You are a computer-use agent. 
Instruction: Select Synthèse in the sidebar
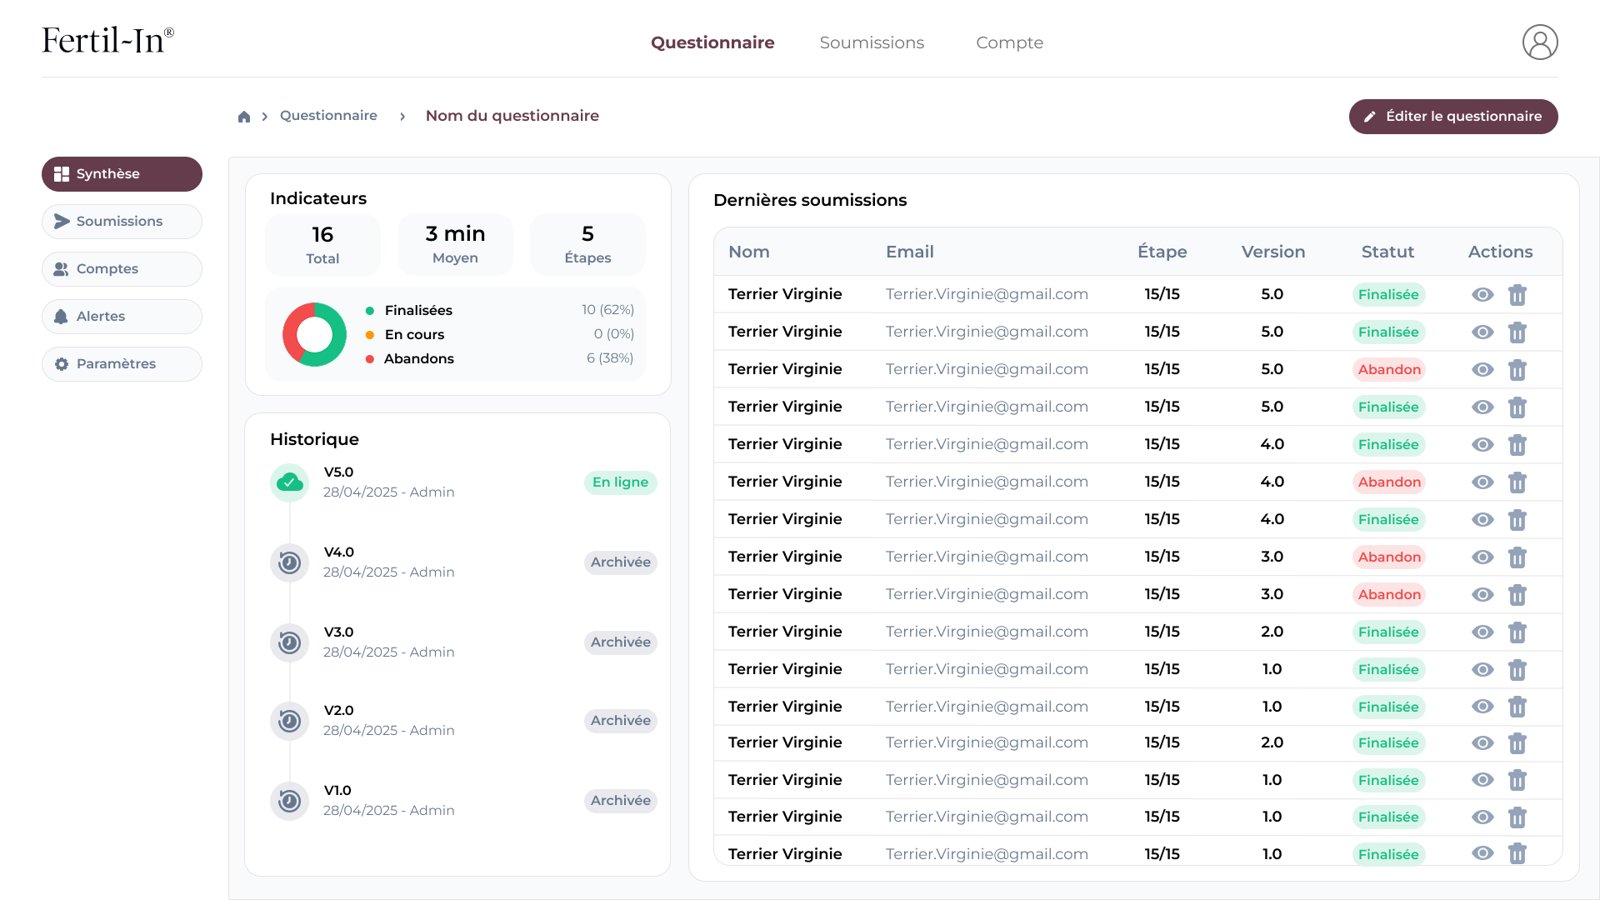coord(122,174)
